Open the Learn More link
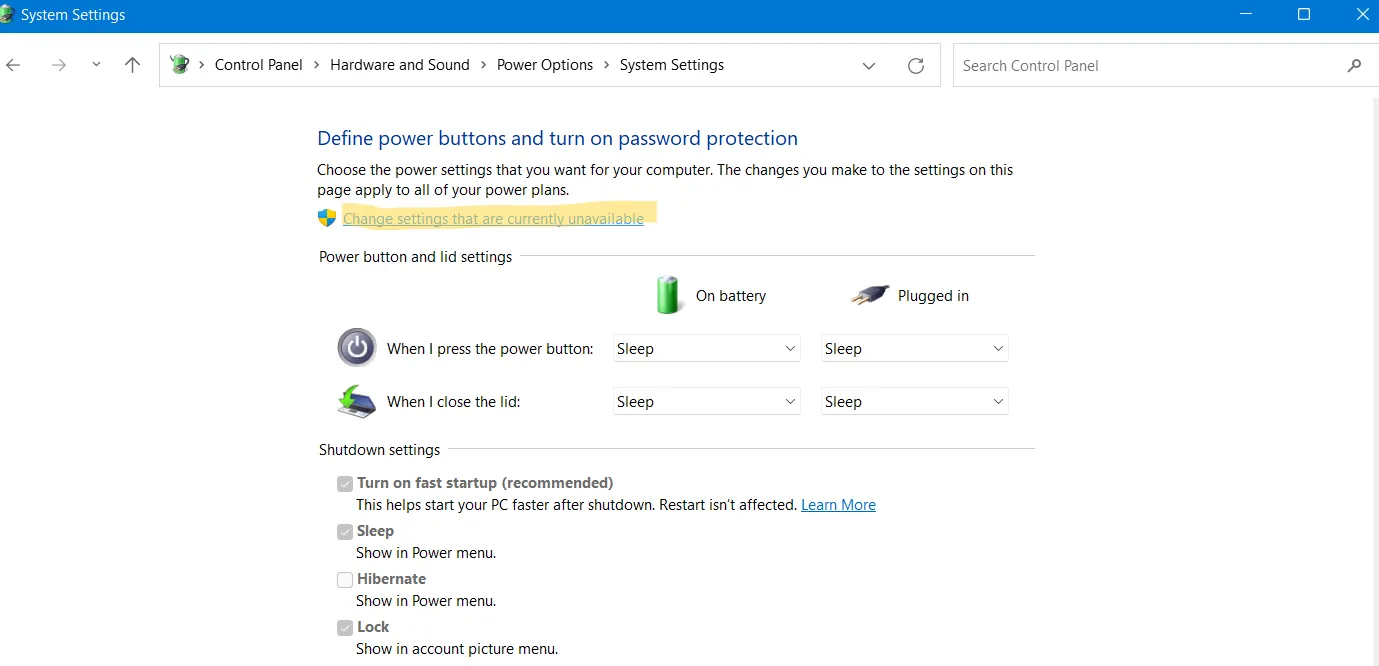 click(838, 504)
